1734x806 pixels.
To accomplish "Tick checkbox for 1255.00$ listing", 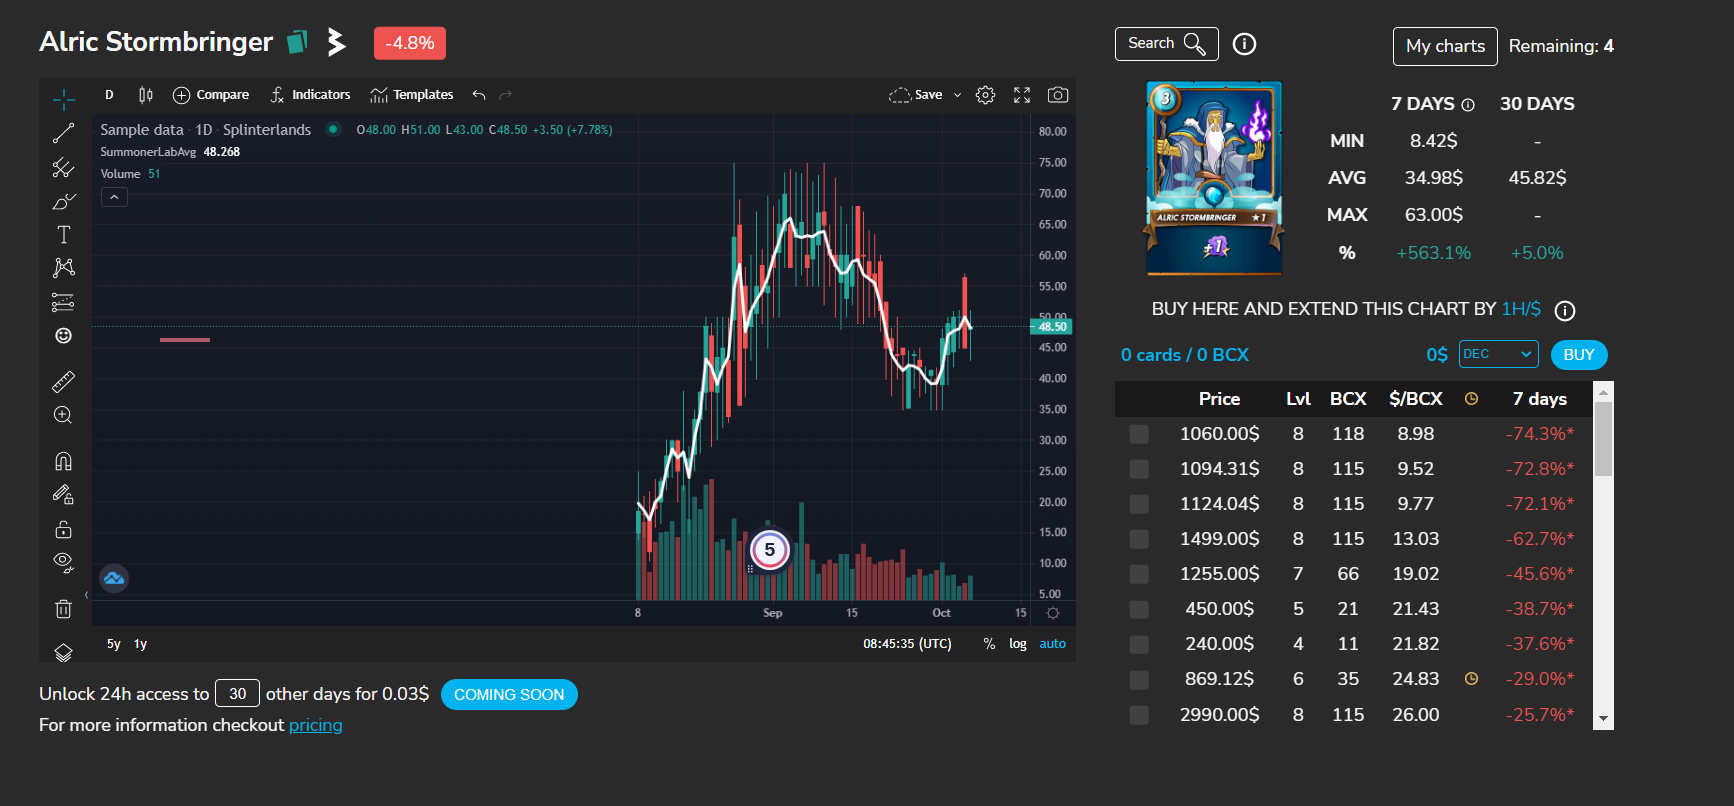I will 1138,574.
